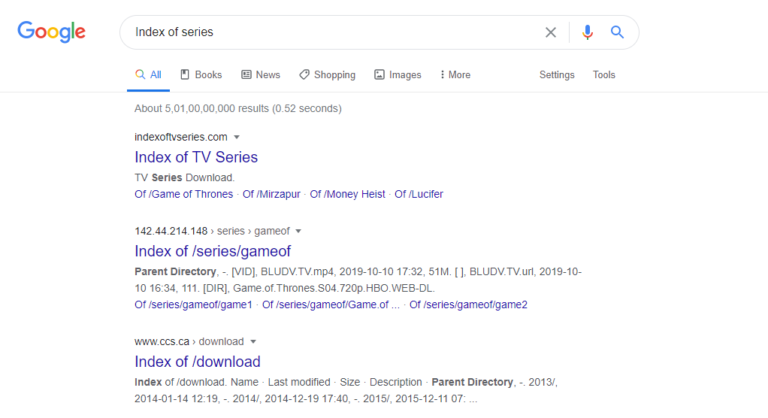Open Of /series/gameof/game1 sitelink
This screenshot has height=418, width=768.
[x=193, y=305]
